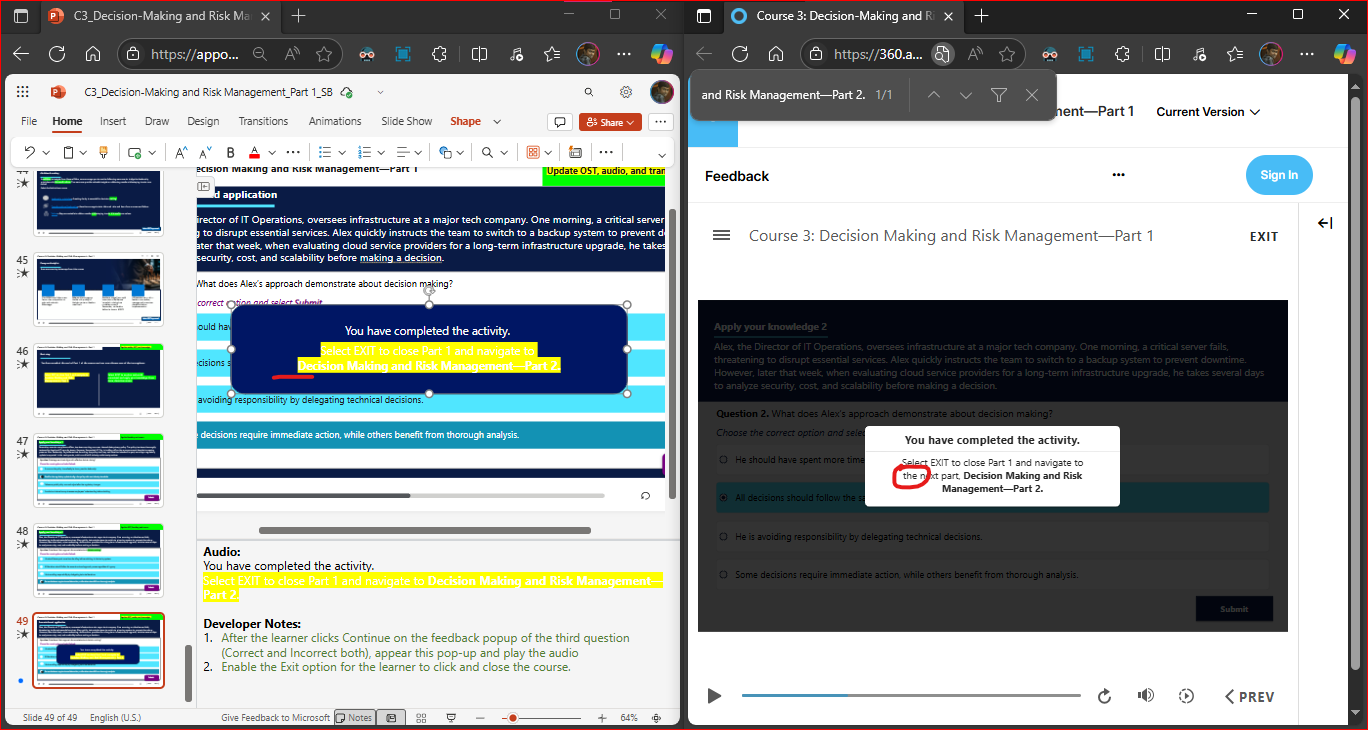This screenshot has width=1368, height=730.
Task: Open the Undo dropdown arrow
Action: click(46, 153)
